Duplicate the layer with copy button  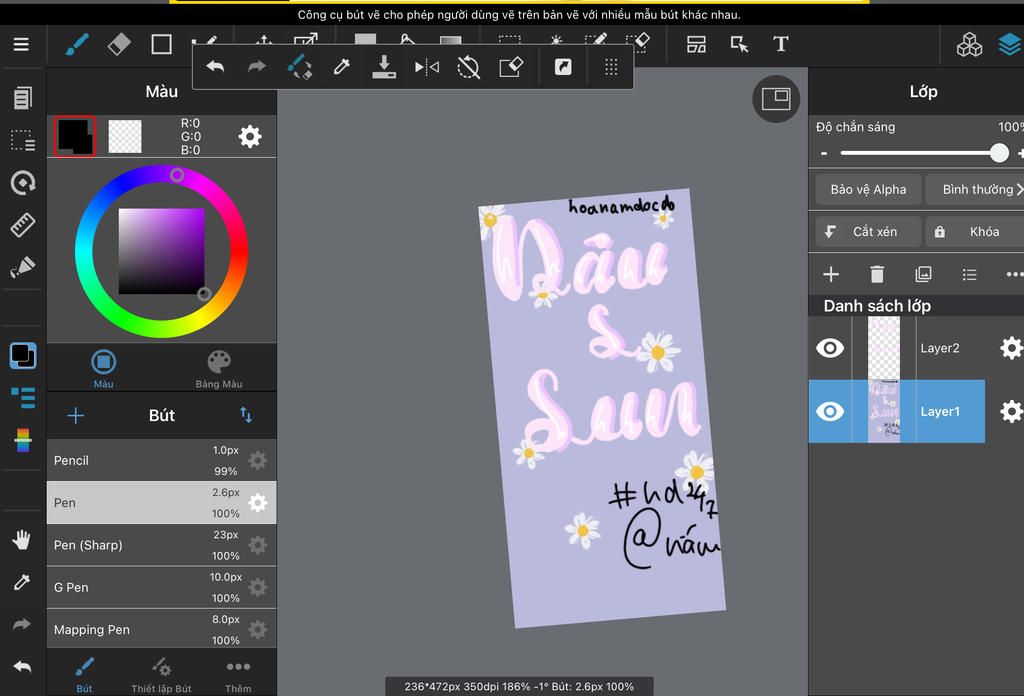tap(923, 274)
